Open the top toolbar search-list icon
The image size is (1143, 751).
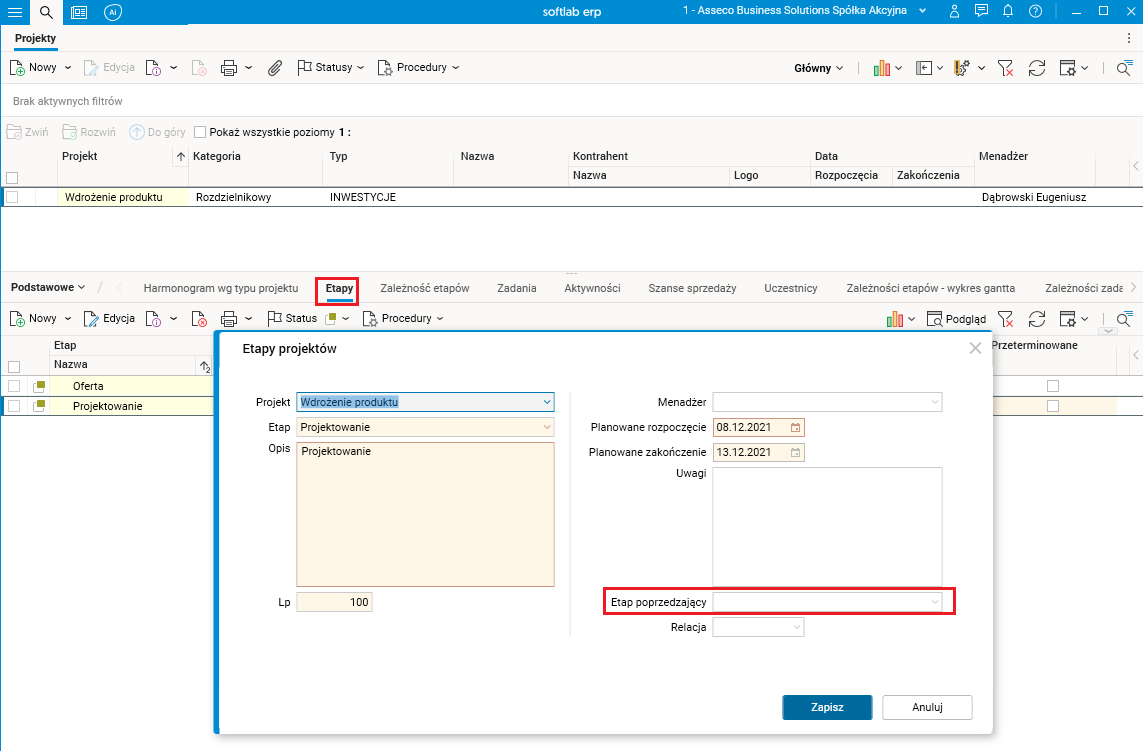click(1123, 68)
